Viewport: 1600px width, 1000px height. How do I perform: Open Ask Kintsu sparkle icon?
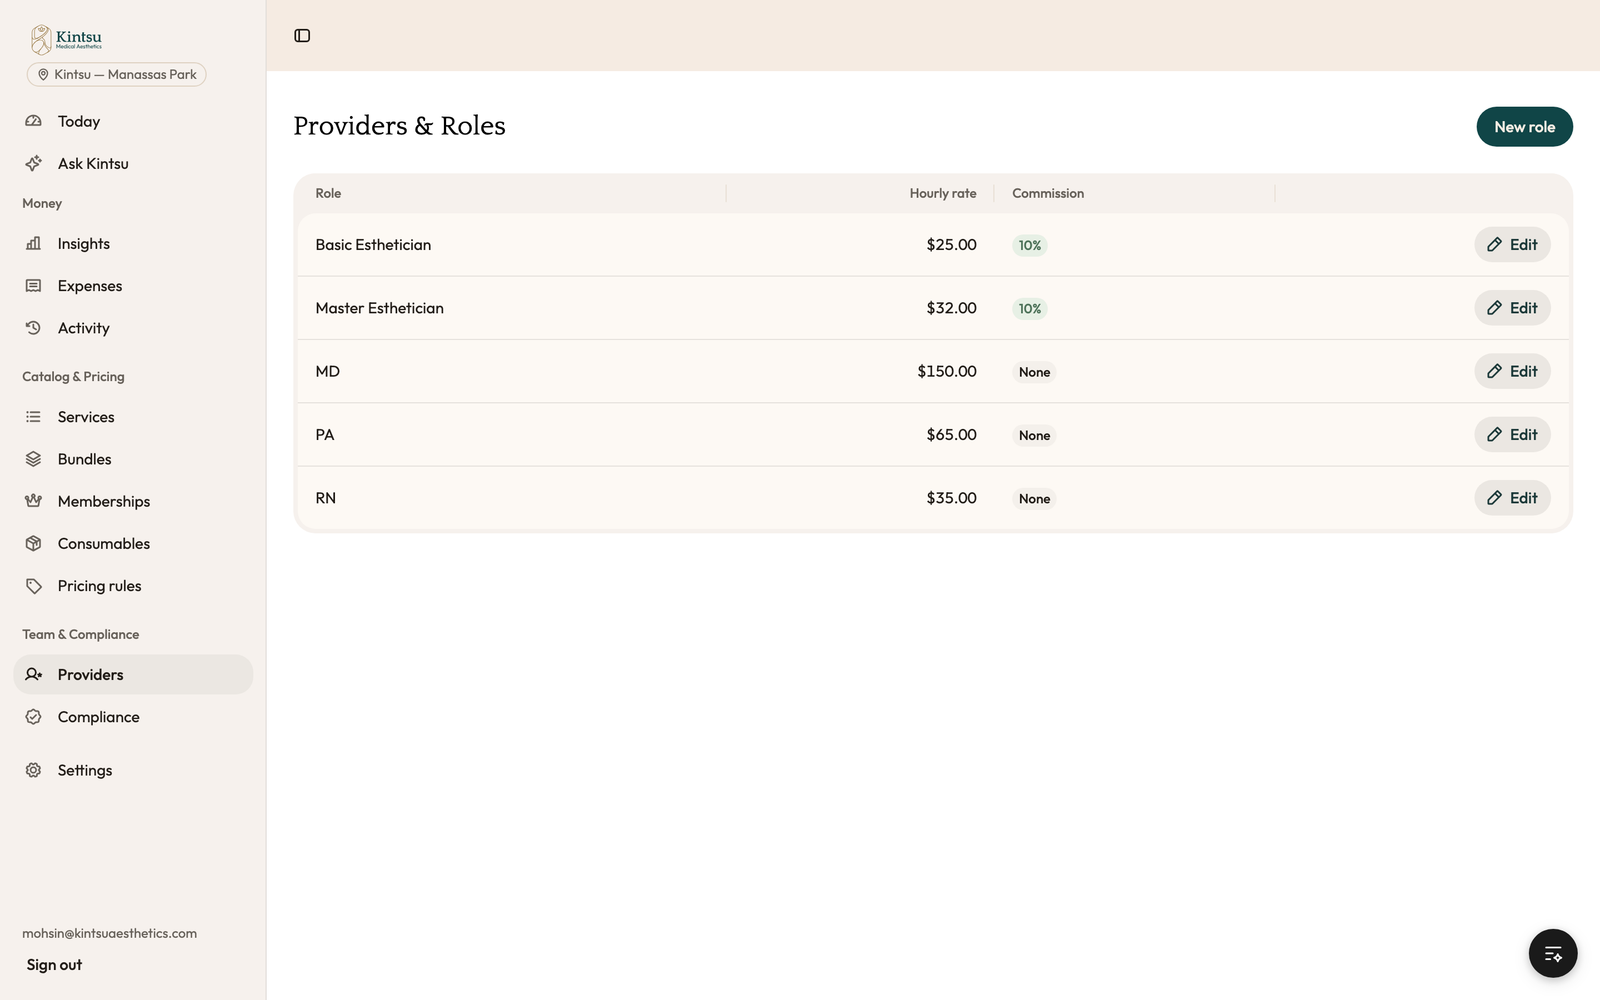[x=34, y=163]
